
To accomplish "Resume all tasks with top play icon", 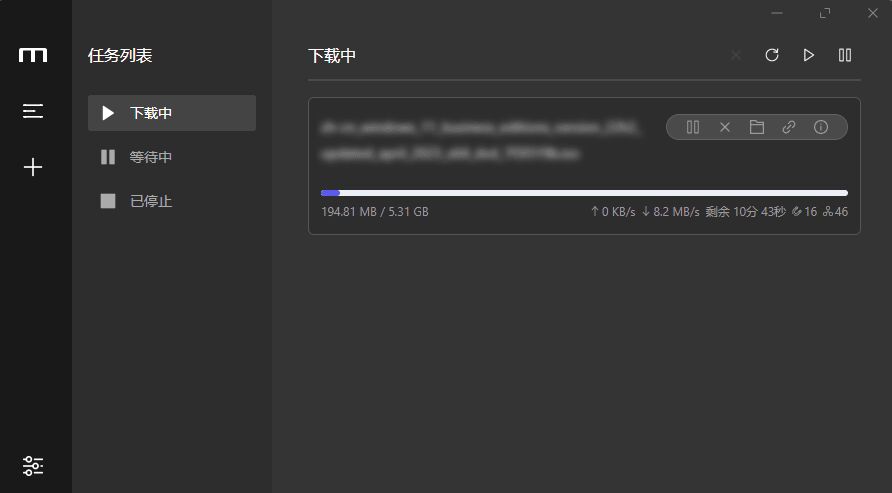I will [808, 55].
